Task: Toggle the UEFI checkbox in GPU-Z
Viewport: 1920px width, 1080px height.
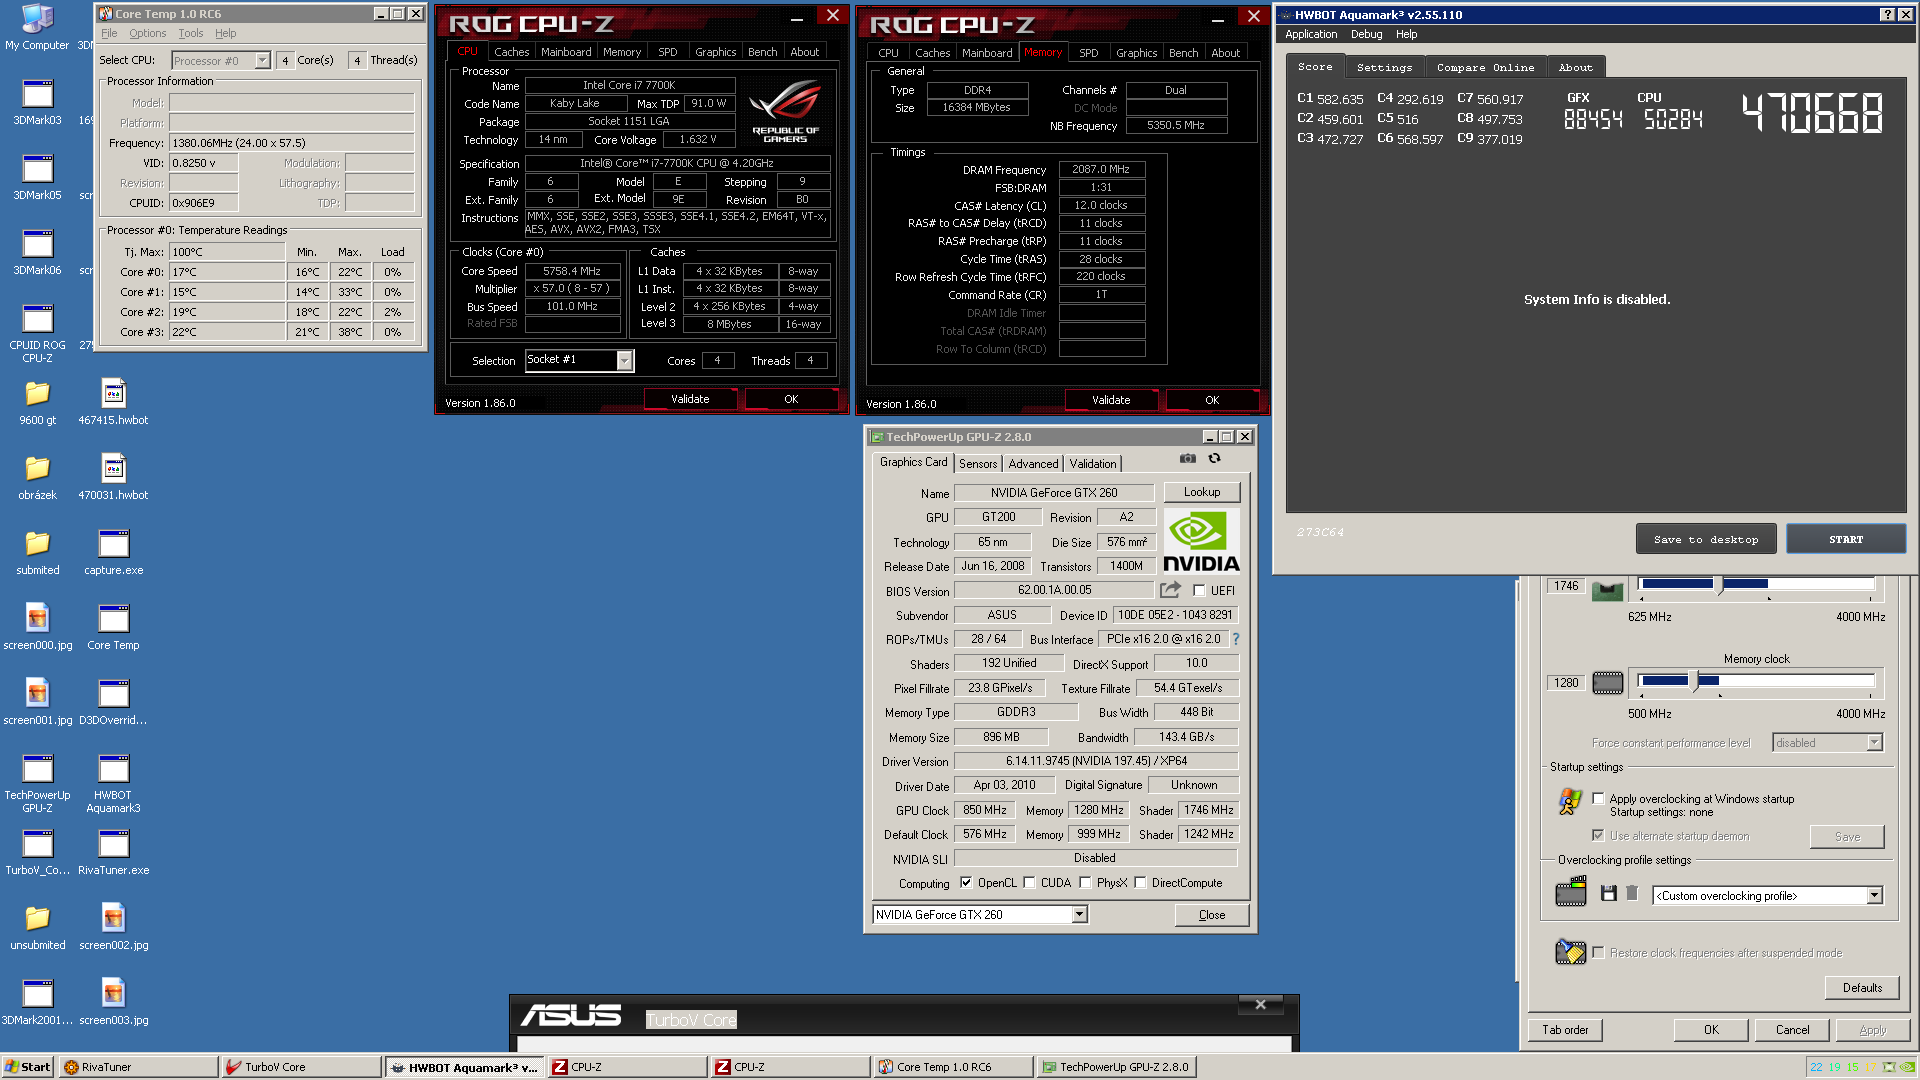Action: click(1199, 591)
